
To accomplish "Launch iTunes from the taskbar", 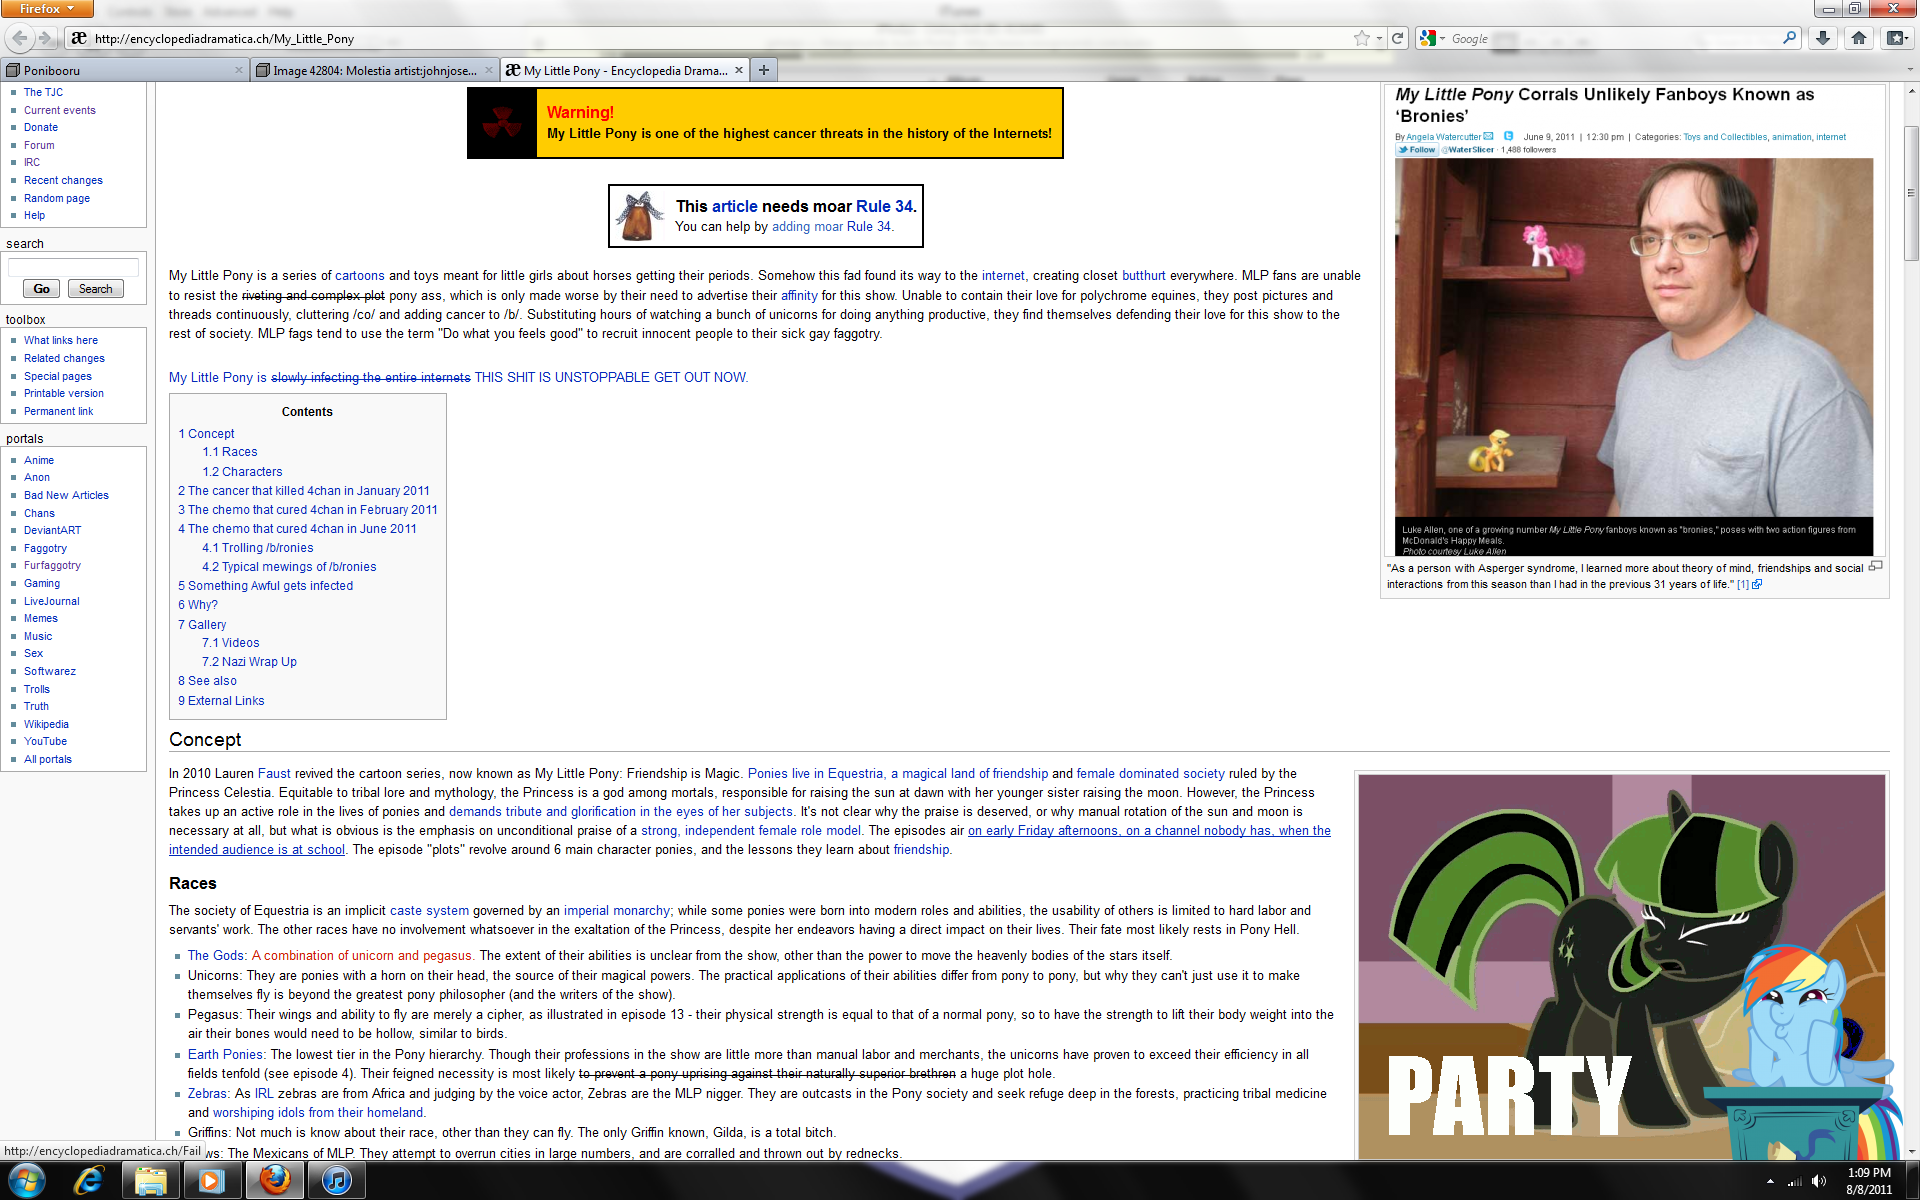I will (x=337, y=1180).
